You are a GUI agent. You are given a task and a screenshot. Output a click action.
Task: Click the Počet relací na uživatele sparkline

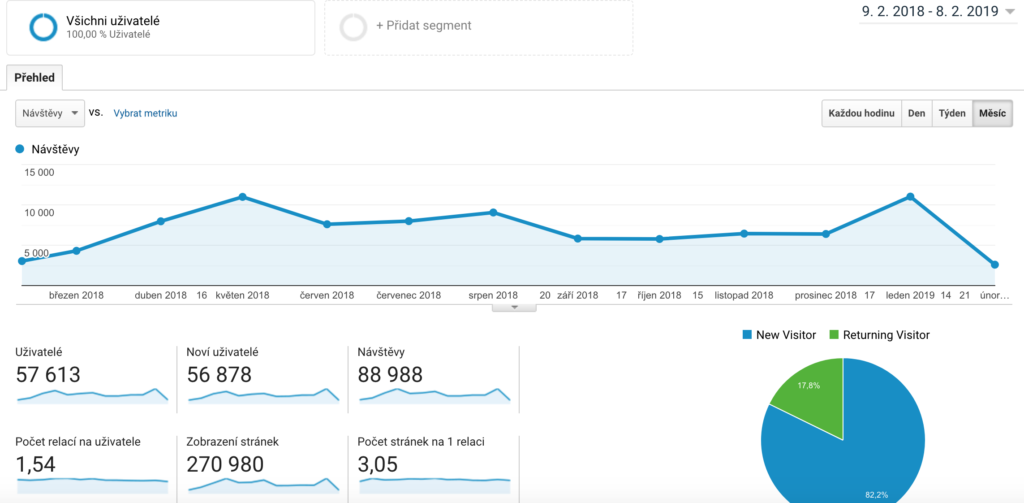click(x=92, y=481)
